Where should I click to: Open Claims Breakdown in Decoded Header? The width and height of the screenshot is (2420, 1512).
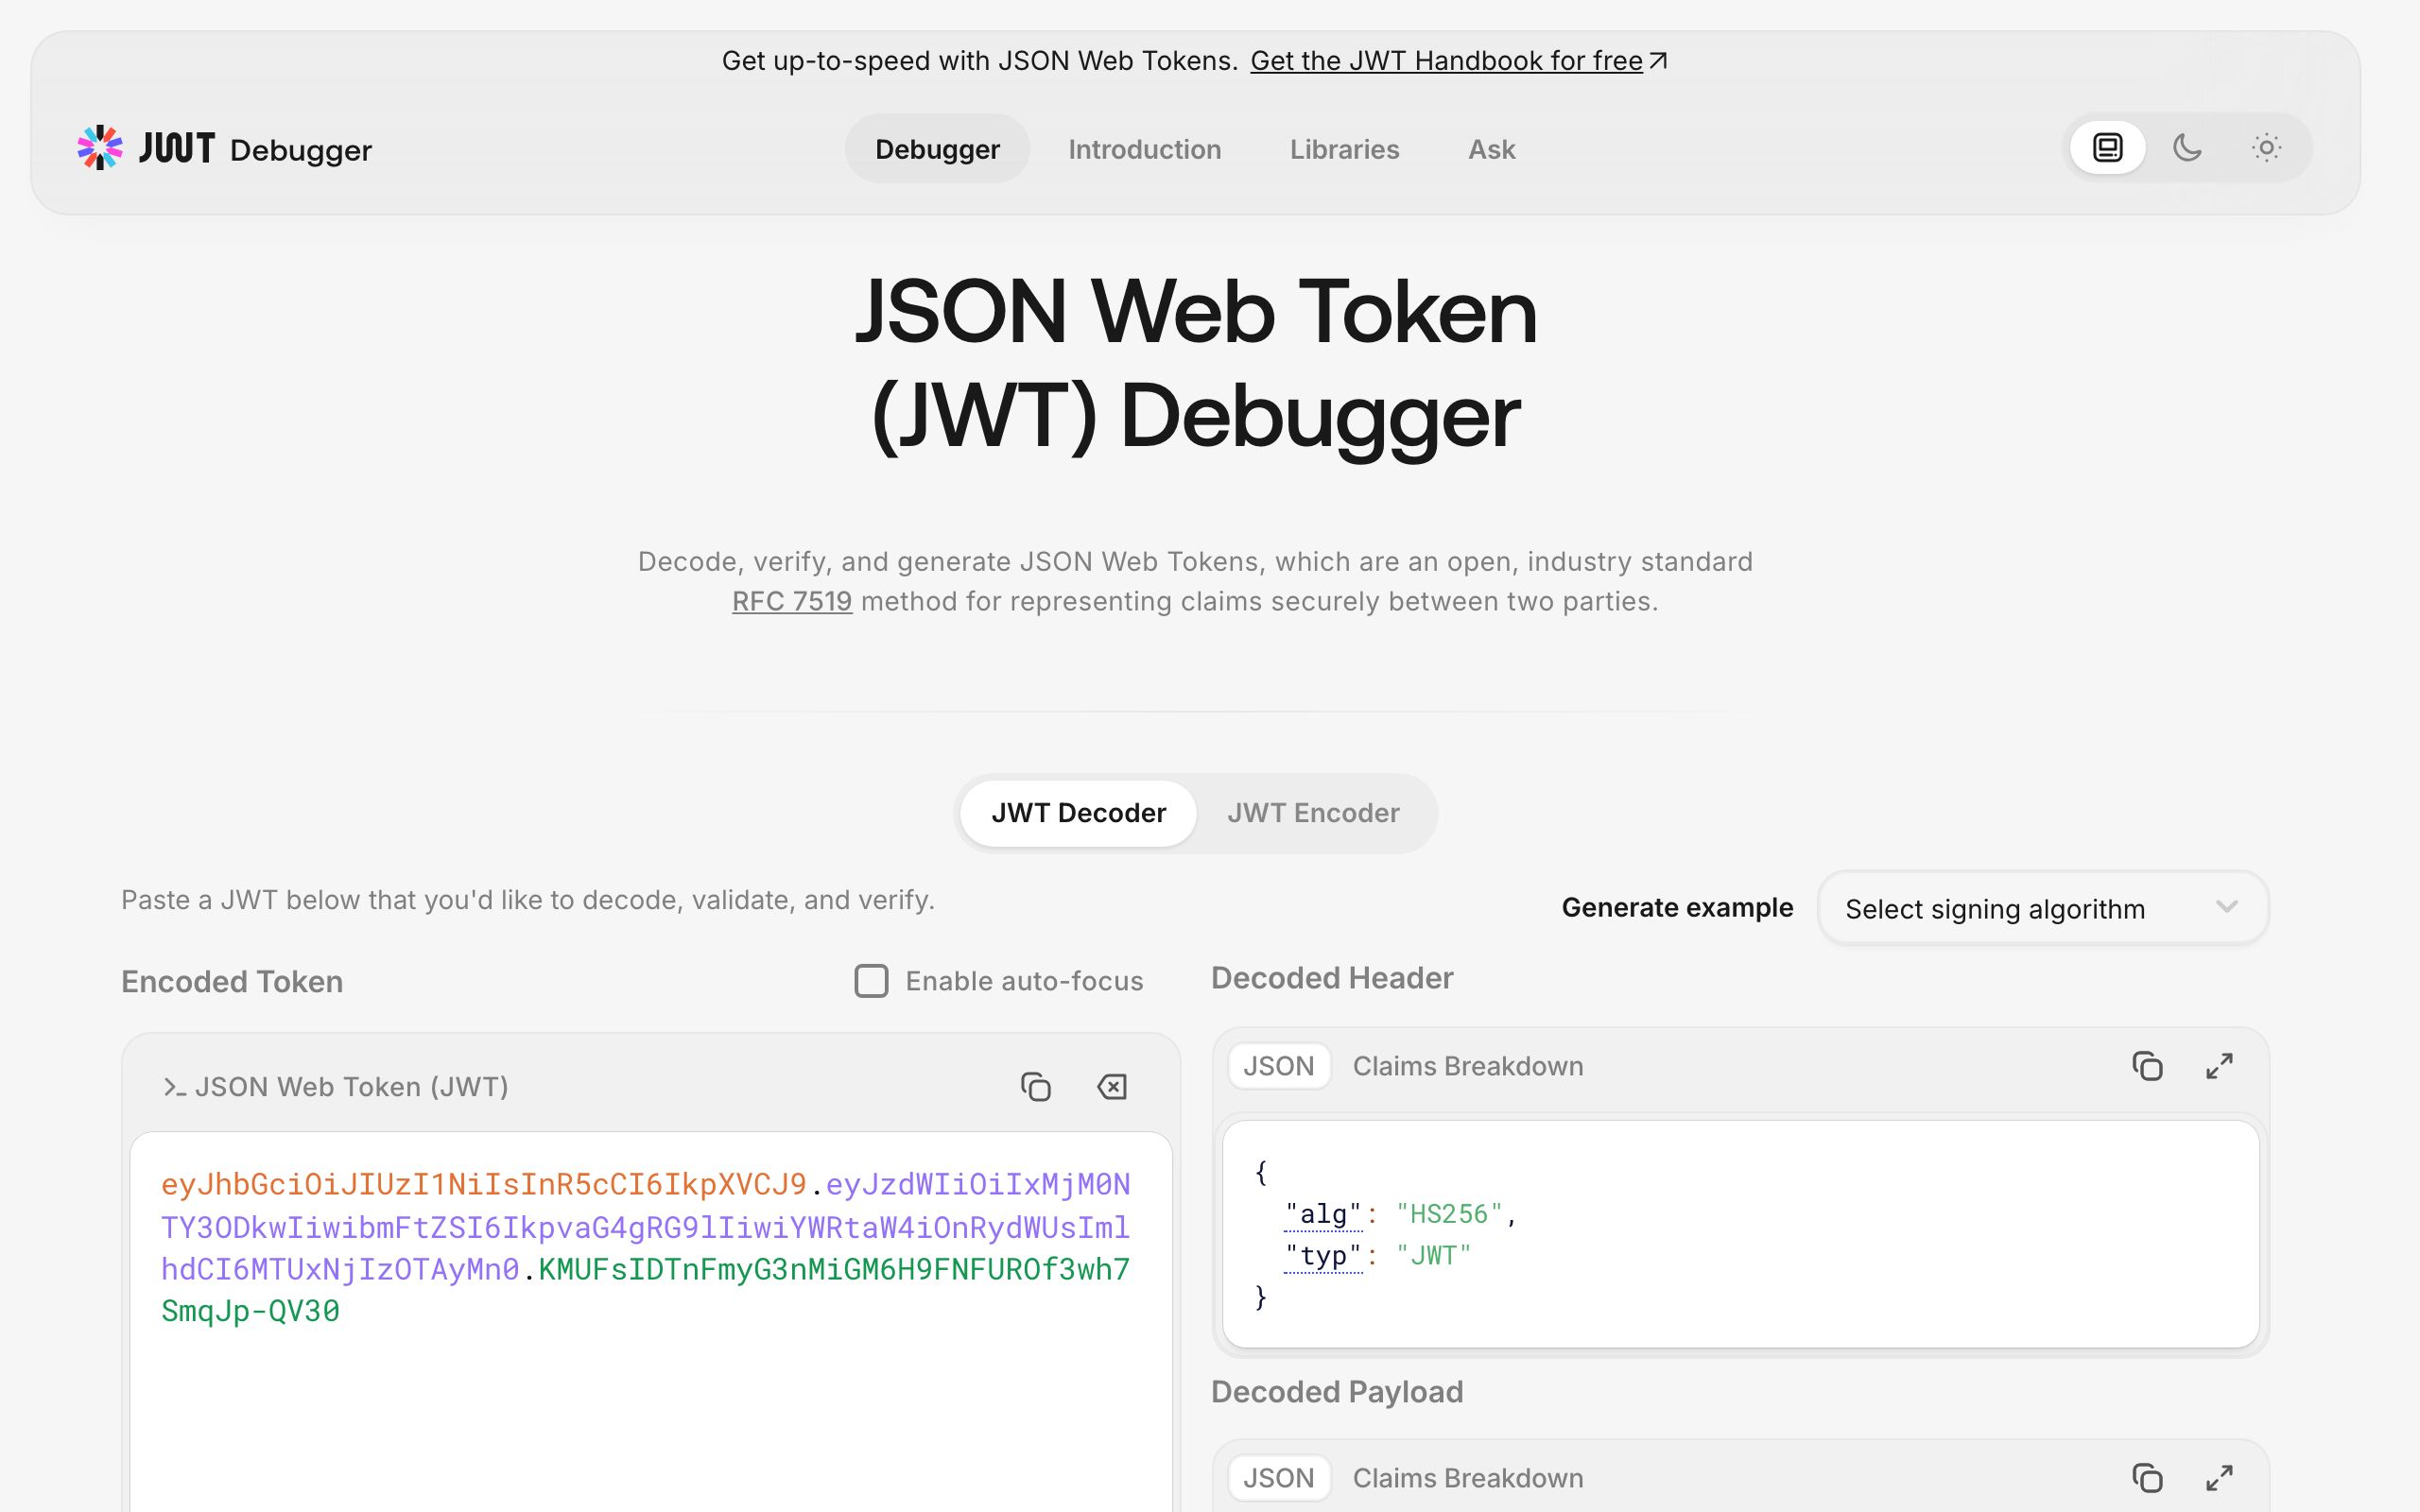click(x=1467, y=1066)
